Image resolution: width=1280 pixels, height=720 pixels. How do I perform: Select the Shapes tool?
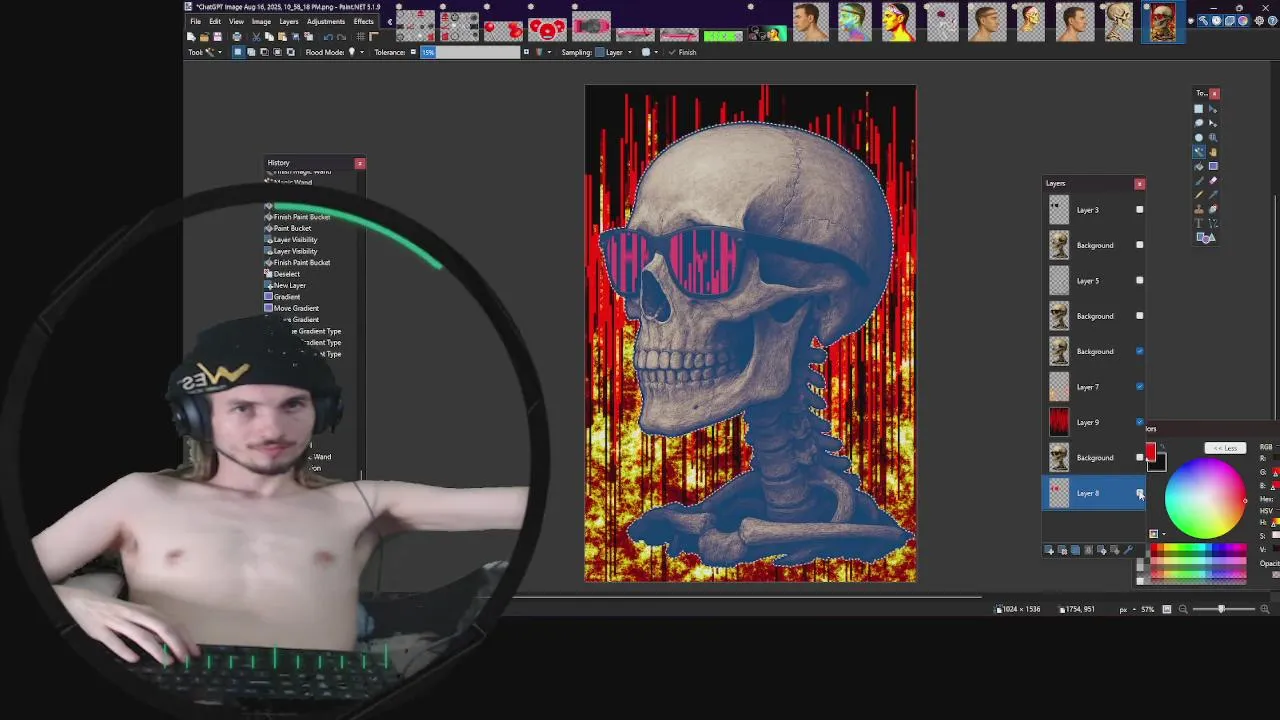1206,237
